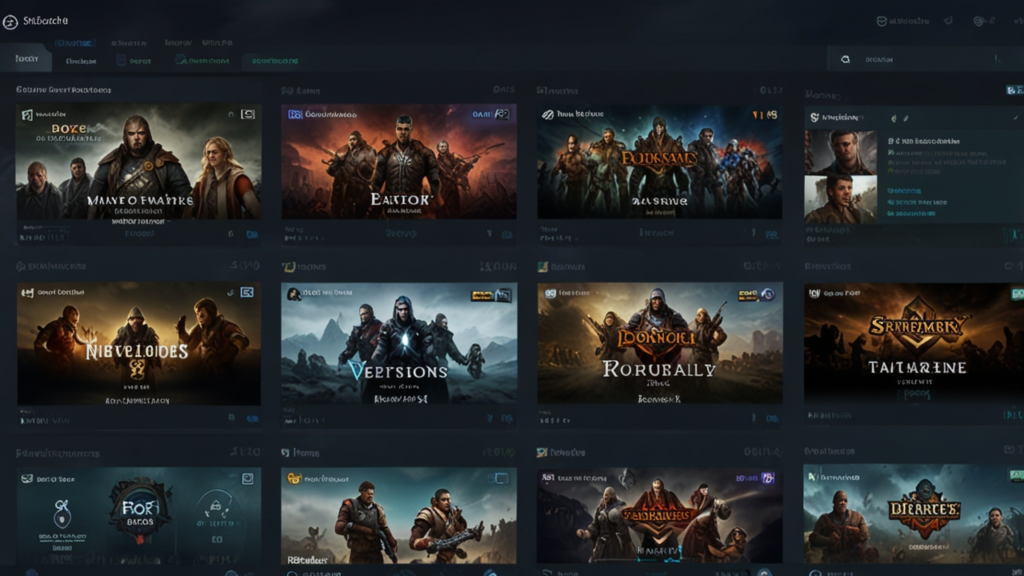Select the highlighted first tab under the logo
The image size is (1024, 576).
[26, 59]
